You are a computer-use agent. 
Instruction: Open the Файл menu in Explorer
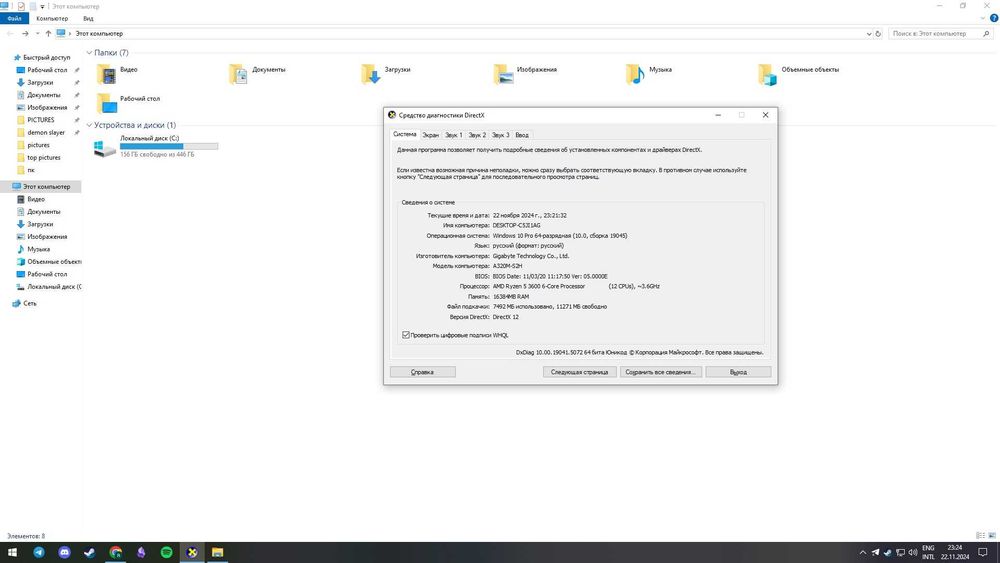pyautogui.click(x=14, y=18)
